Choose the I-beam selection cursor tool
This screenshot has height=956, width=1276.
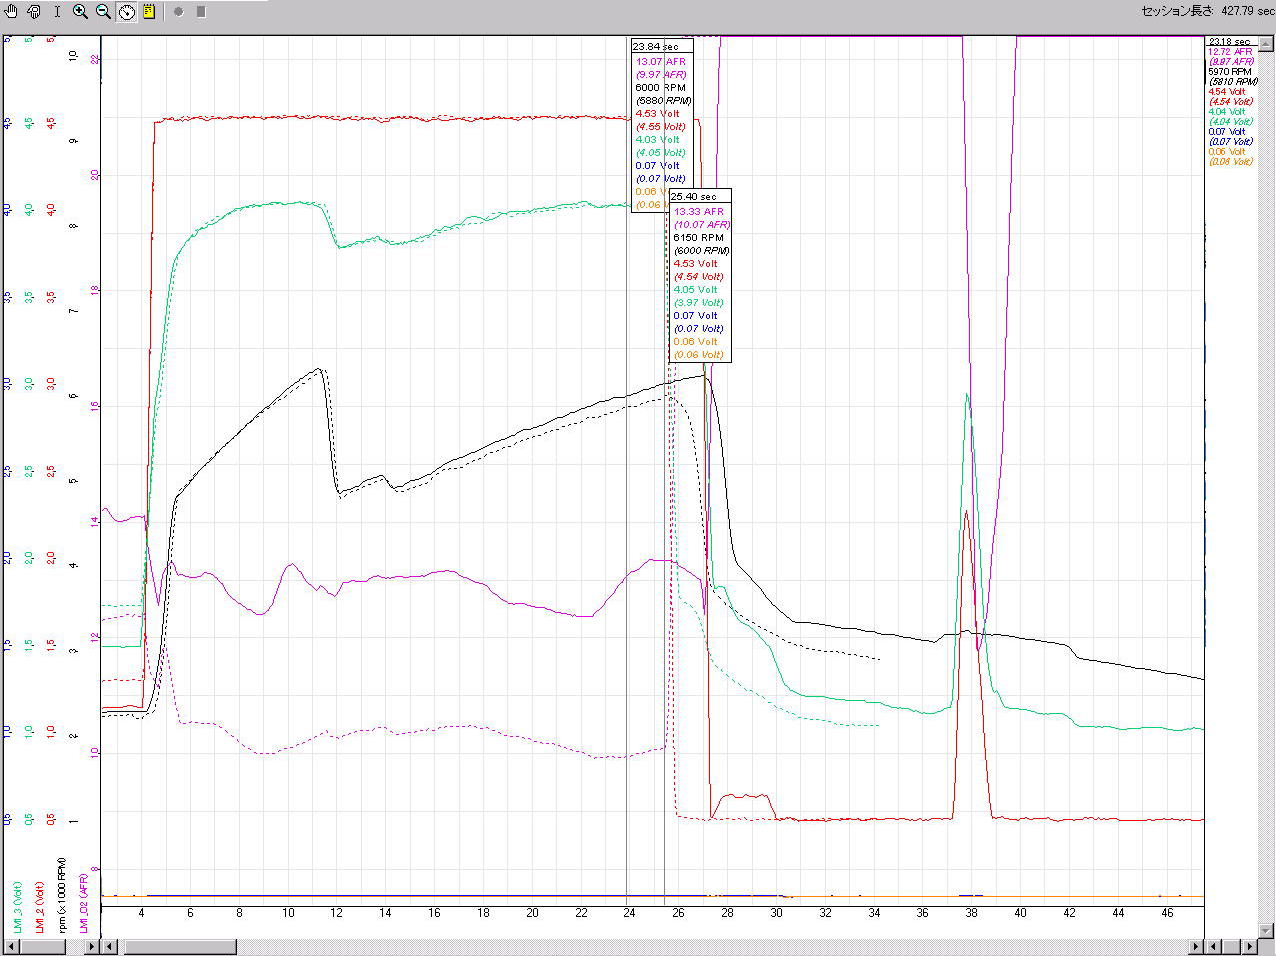(x=57, y=12)
